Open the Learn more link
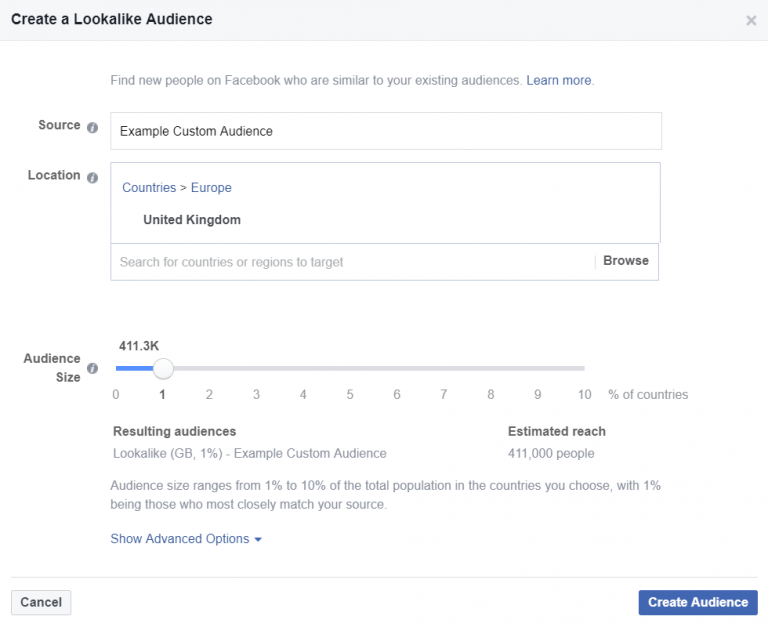 click(559, 80)
